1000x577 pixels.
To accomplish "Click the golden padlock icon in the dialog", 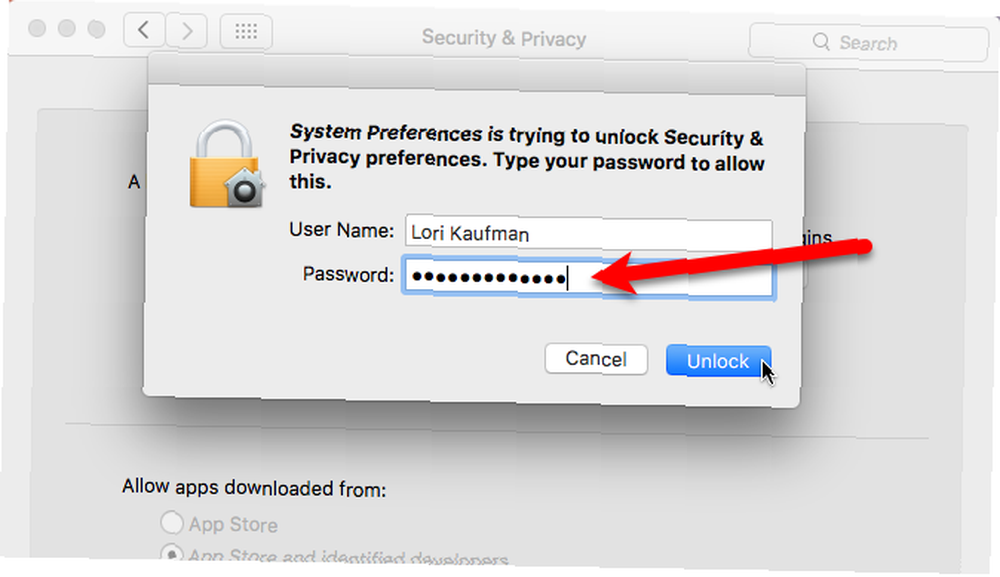I will click(227, 164).
